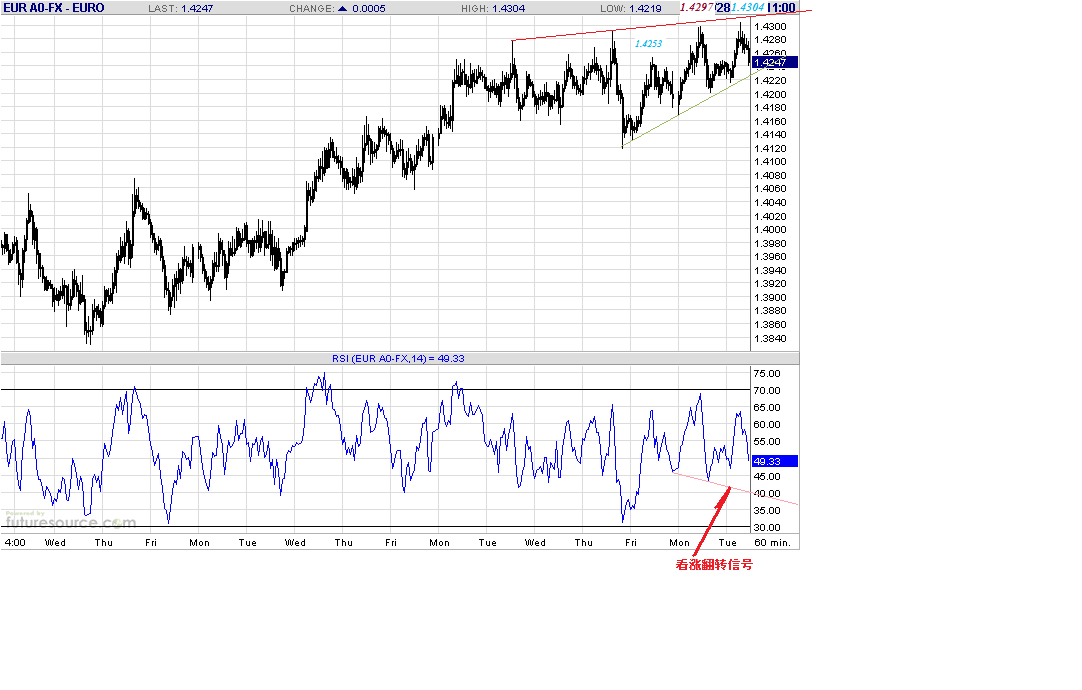Click the 1.4220 price axis label
This screenshot has width=1082, height=690.
[x=770, y=81]
